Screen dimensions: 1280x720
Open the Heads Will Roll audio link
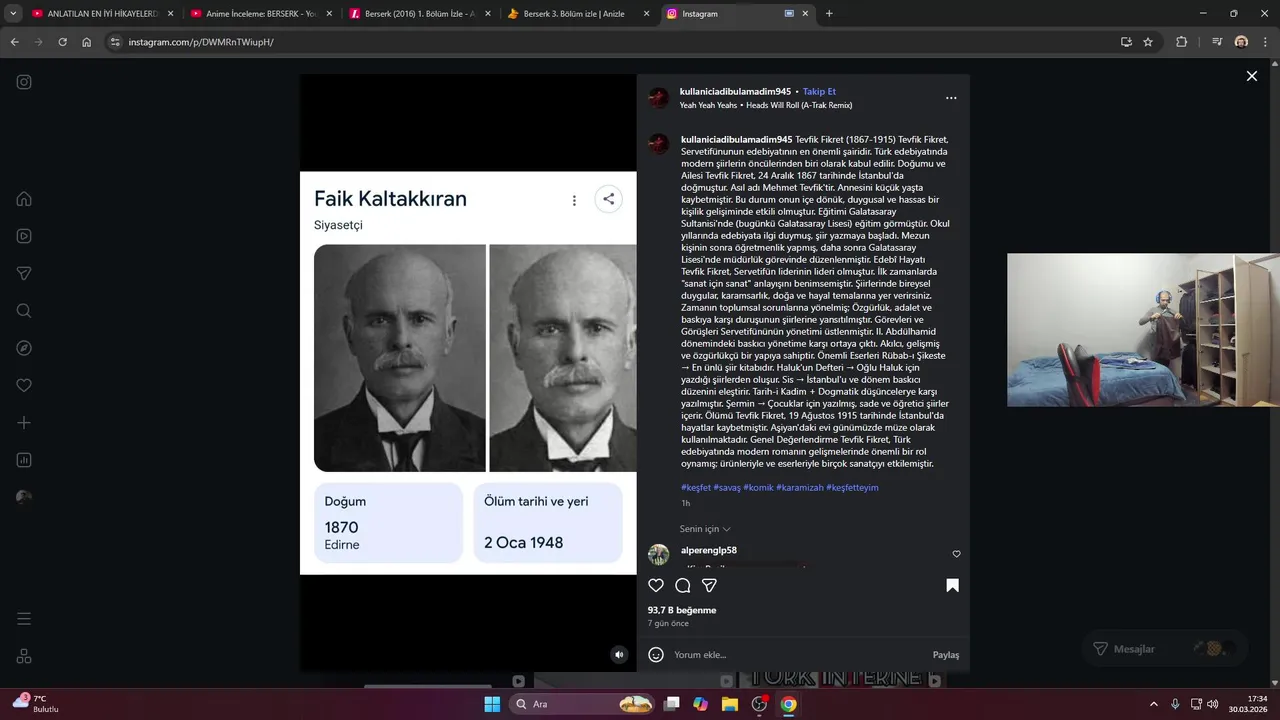click(x=766, y=105)
